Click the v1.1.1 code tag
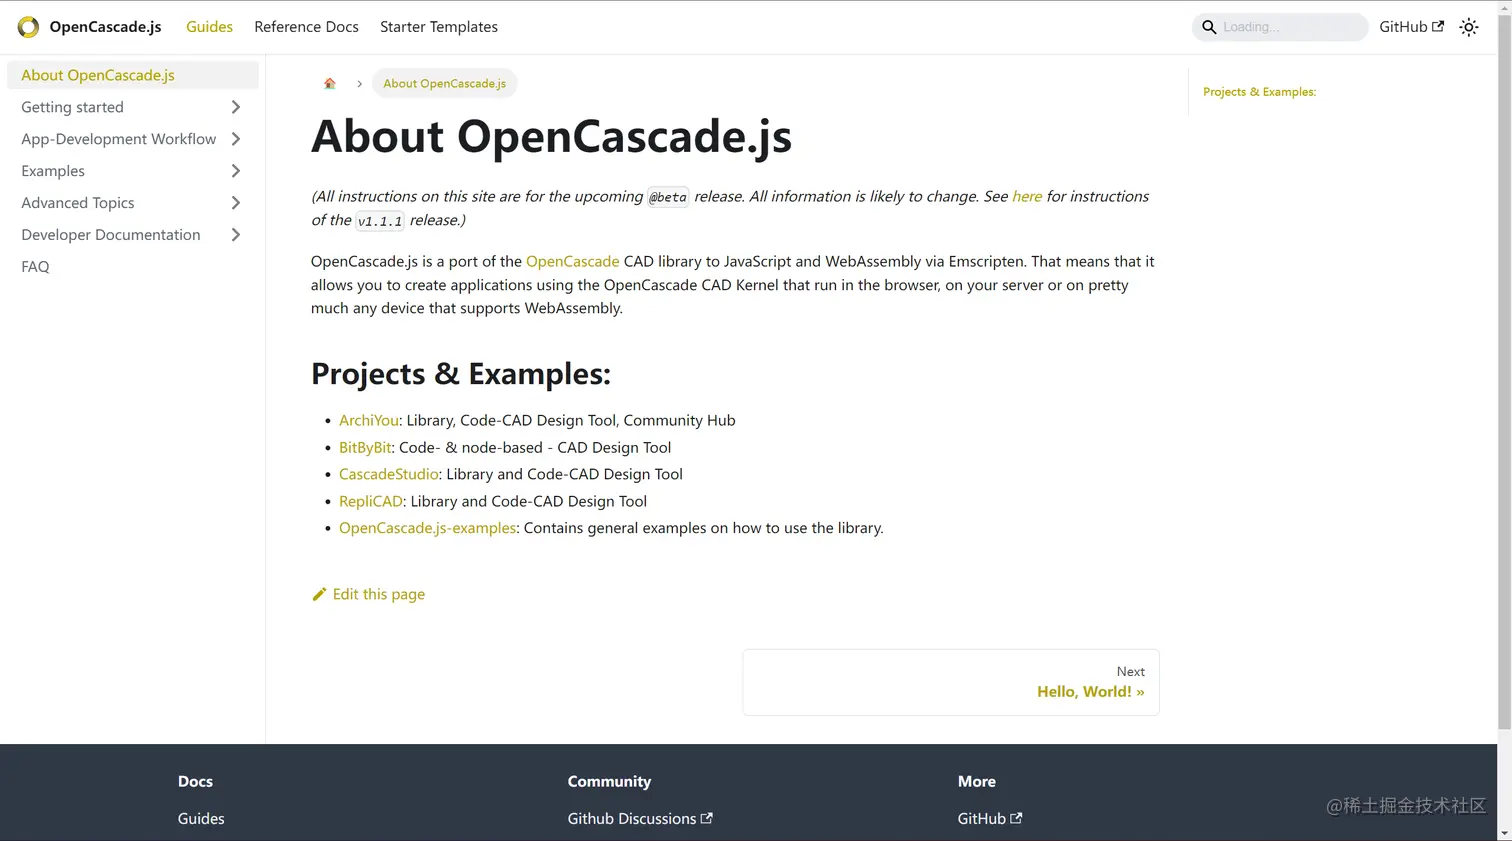Screen dimensions: 1512x841 click(x=380, y=221)
